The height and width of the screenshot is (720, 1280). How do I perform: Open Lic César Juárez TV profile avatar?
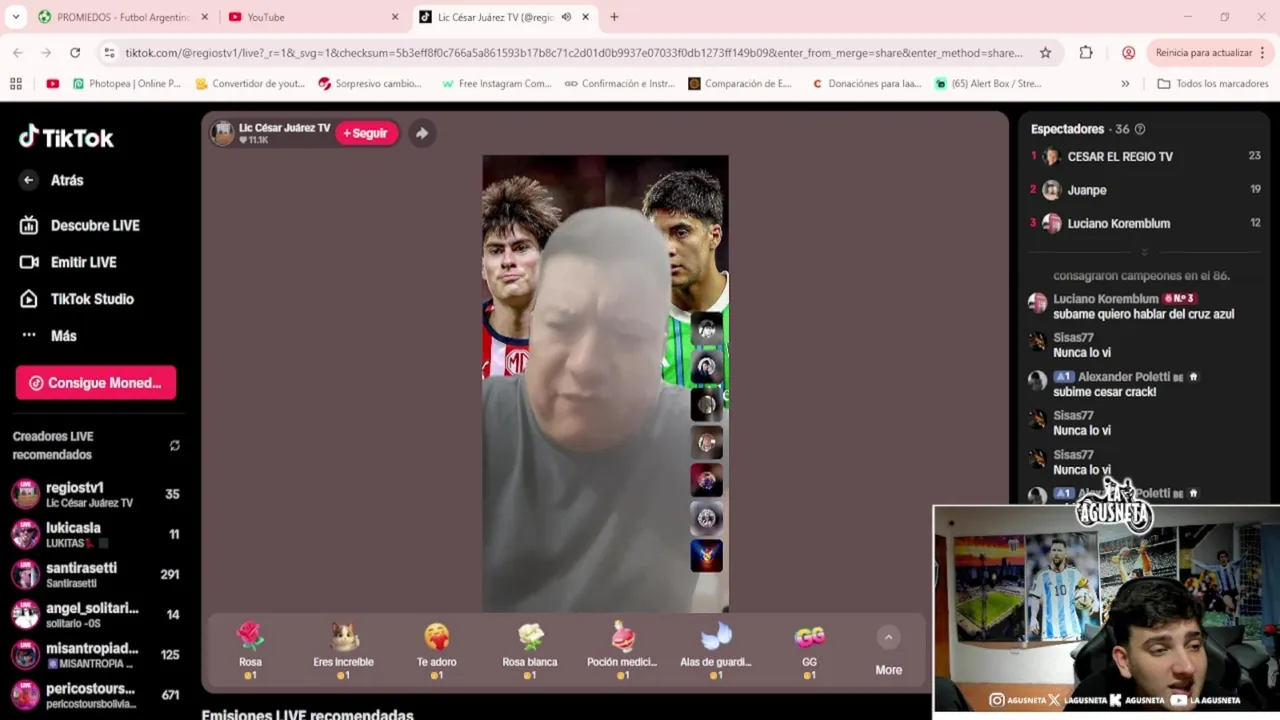click(x=223, y=133)
